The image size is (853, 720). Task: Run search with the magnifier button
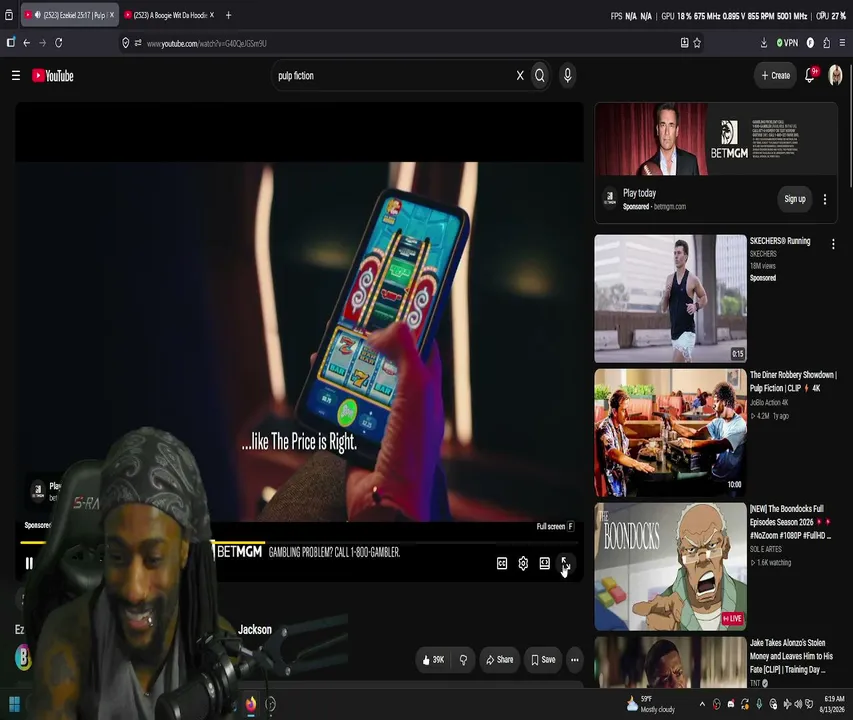[540, 76]
